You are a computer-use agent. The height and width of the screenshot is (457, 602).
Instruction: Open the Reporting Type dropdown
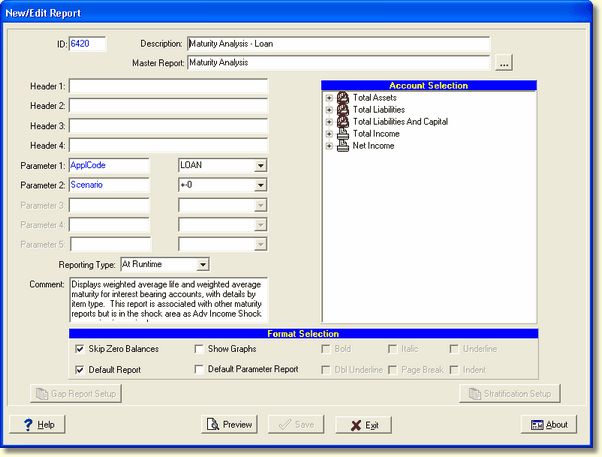point(202,265)
